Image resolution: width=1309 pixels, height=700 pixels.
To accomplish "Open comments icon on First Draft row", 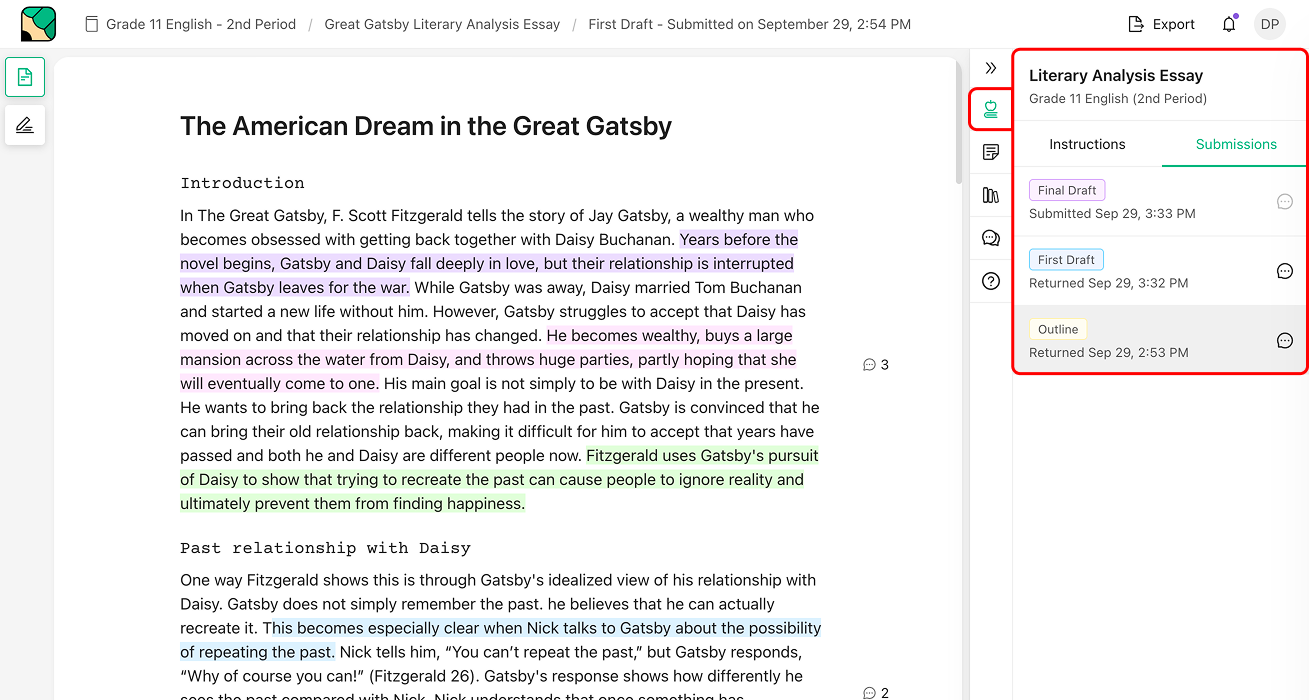I will (x=1285, y=271).
